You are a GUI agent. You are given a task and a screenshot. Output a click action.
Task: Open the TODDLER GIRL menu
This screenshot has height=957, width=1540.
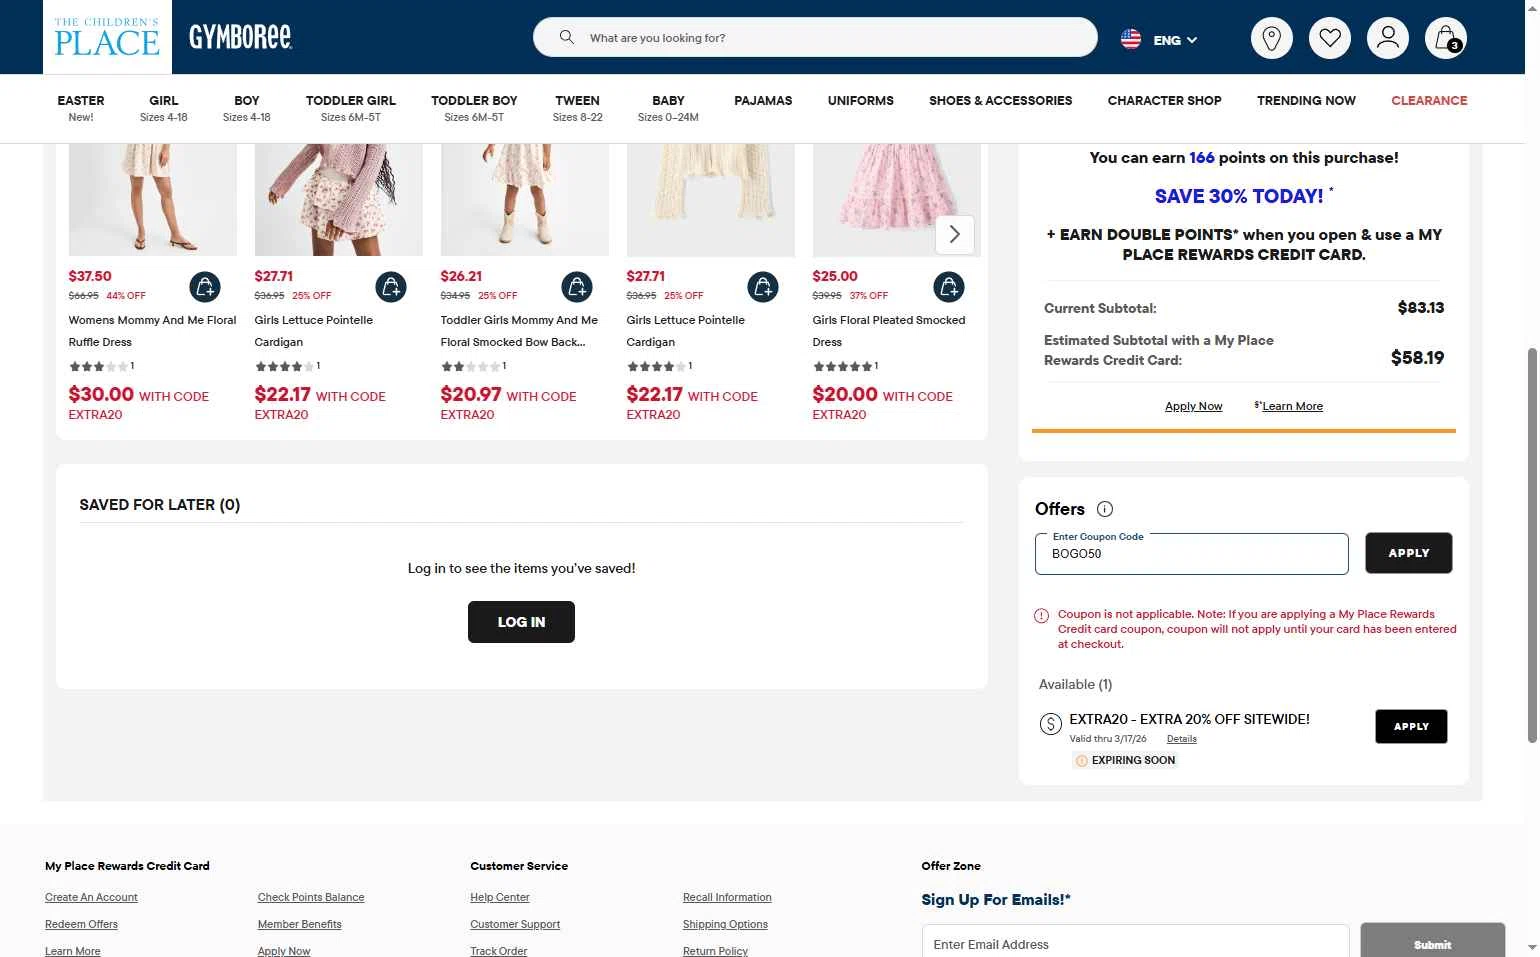[351, 108]
